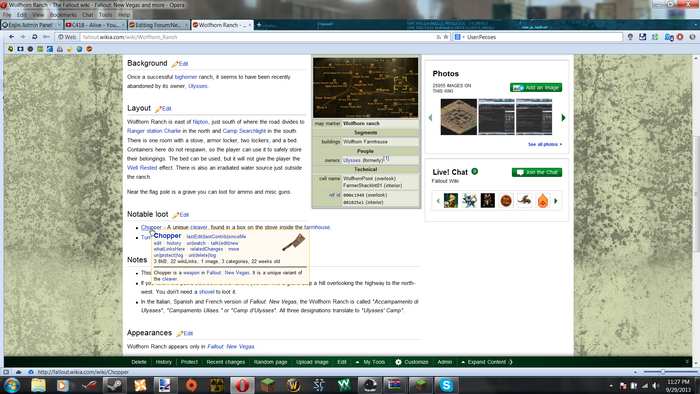Click the whatLinksHere link in popup
Viewport: 700px width, 394px height.
tap(169, 249)
